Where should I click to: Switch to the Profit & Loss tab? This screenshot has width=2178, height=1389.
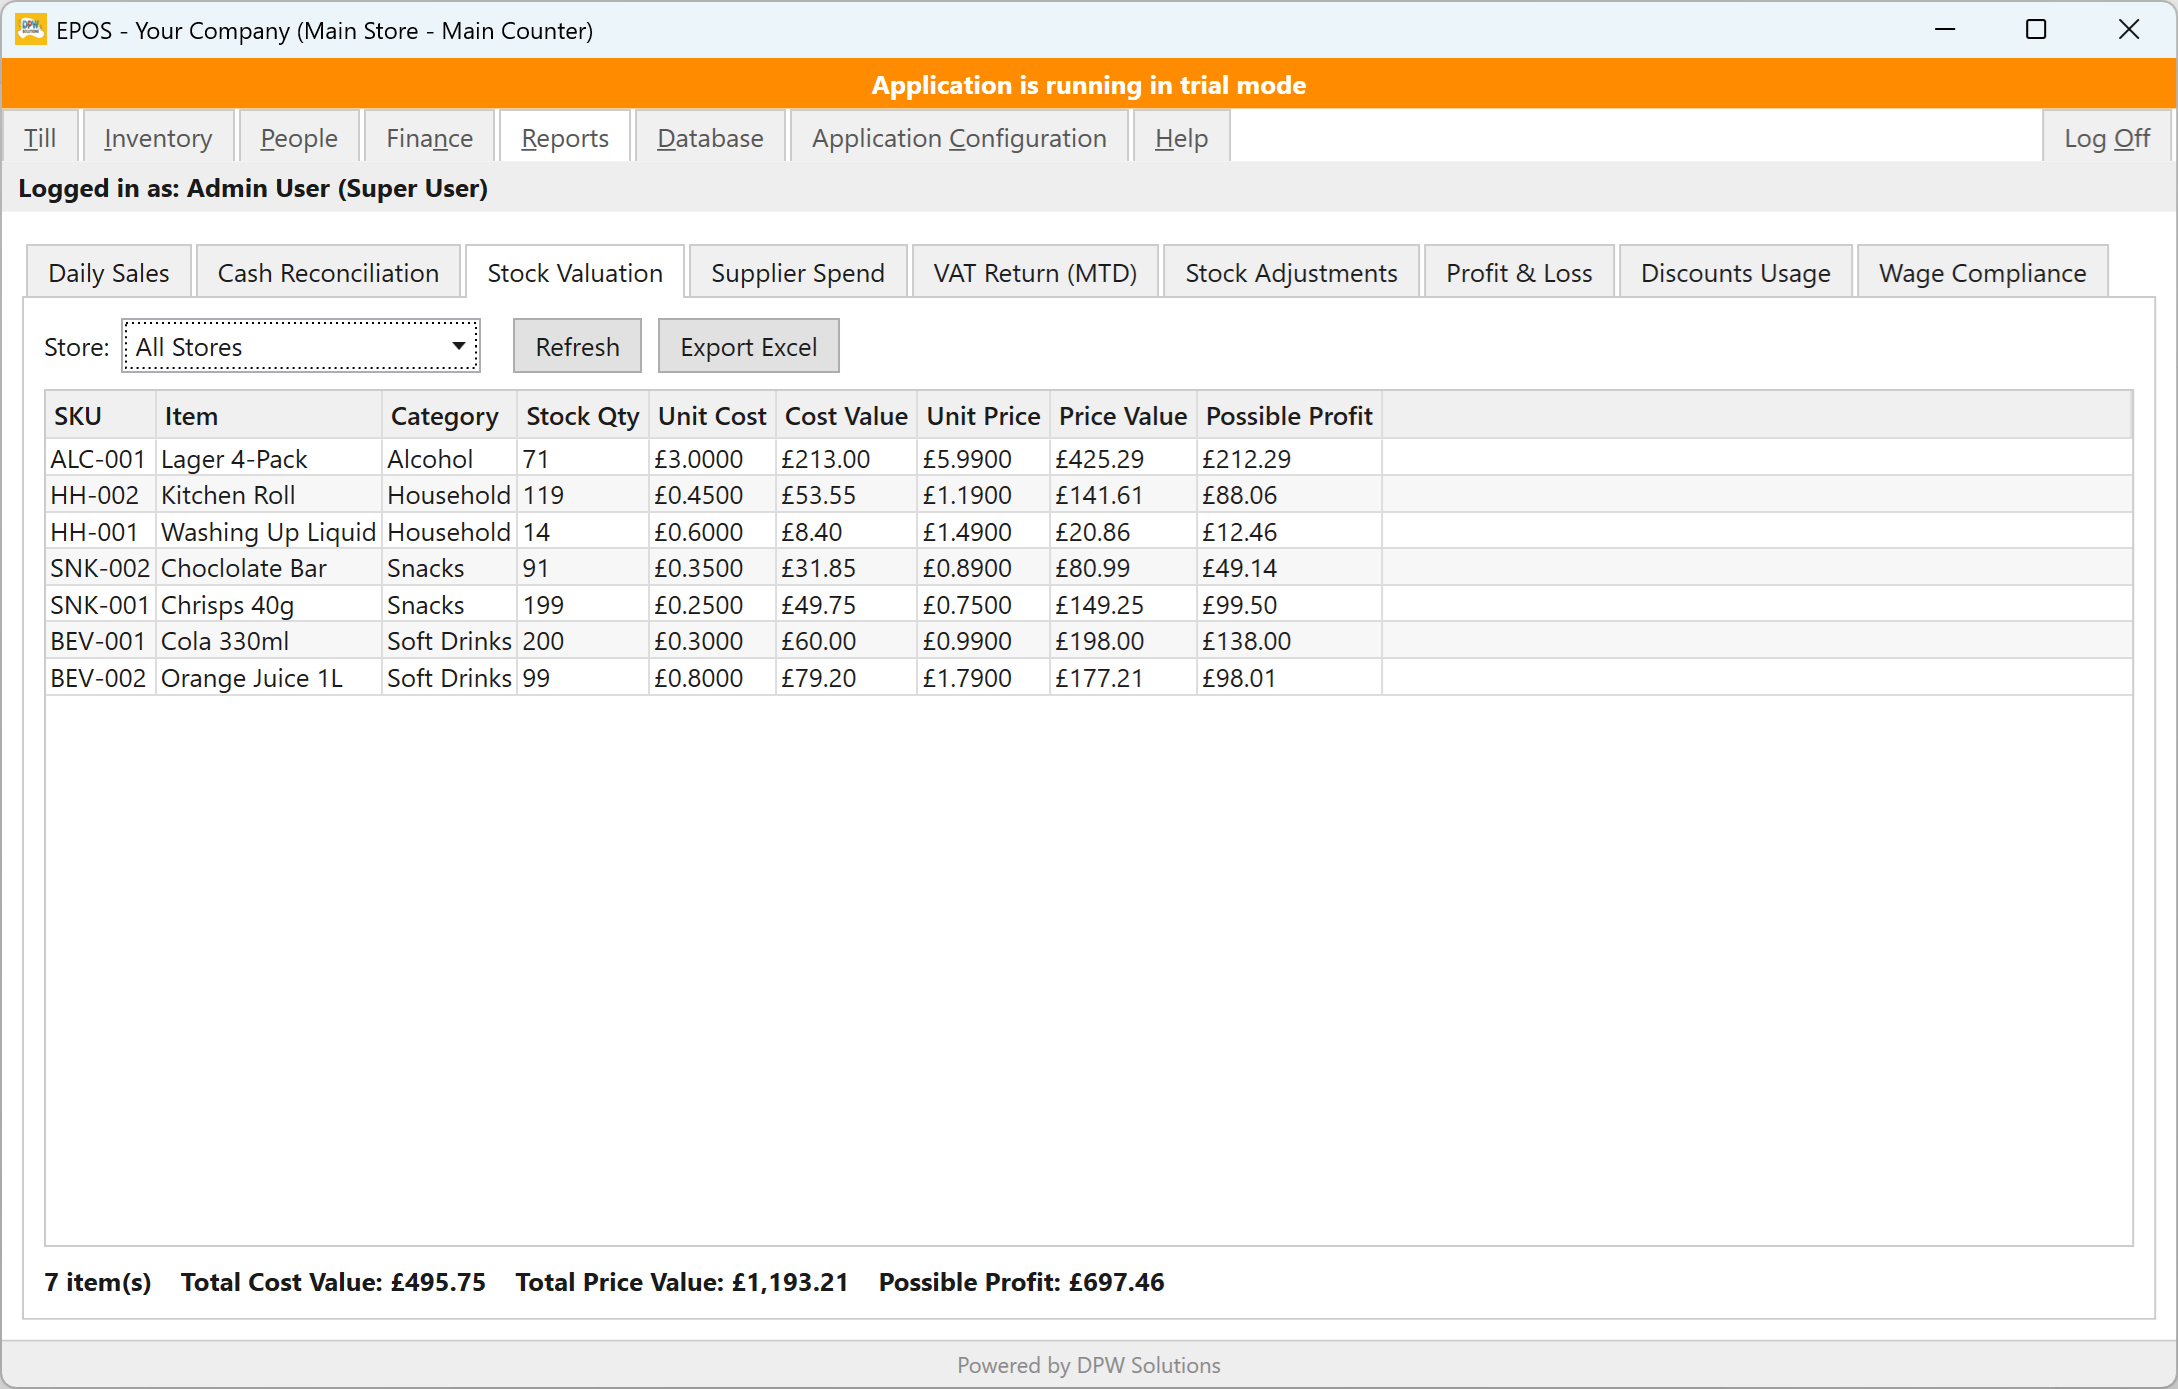1519,273
